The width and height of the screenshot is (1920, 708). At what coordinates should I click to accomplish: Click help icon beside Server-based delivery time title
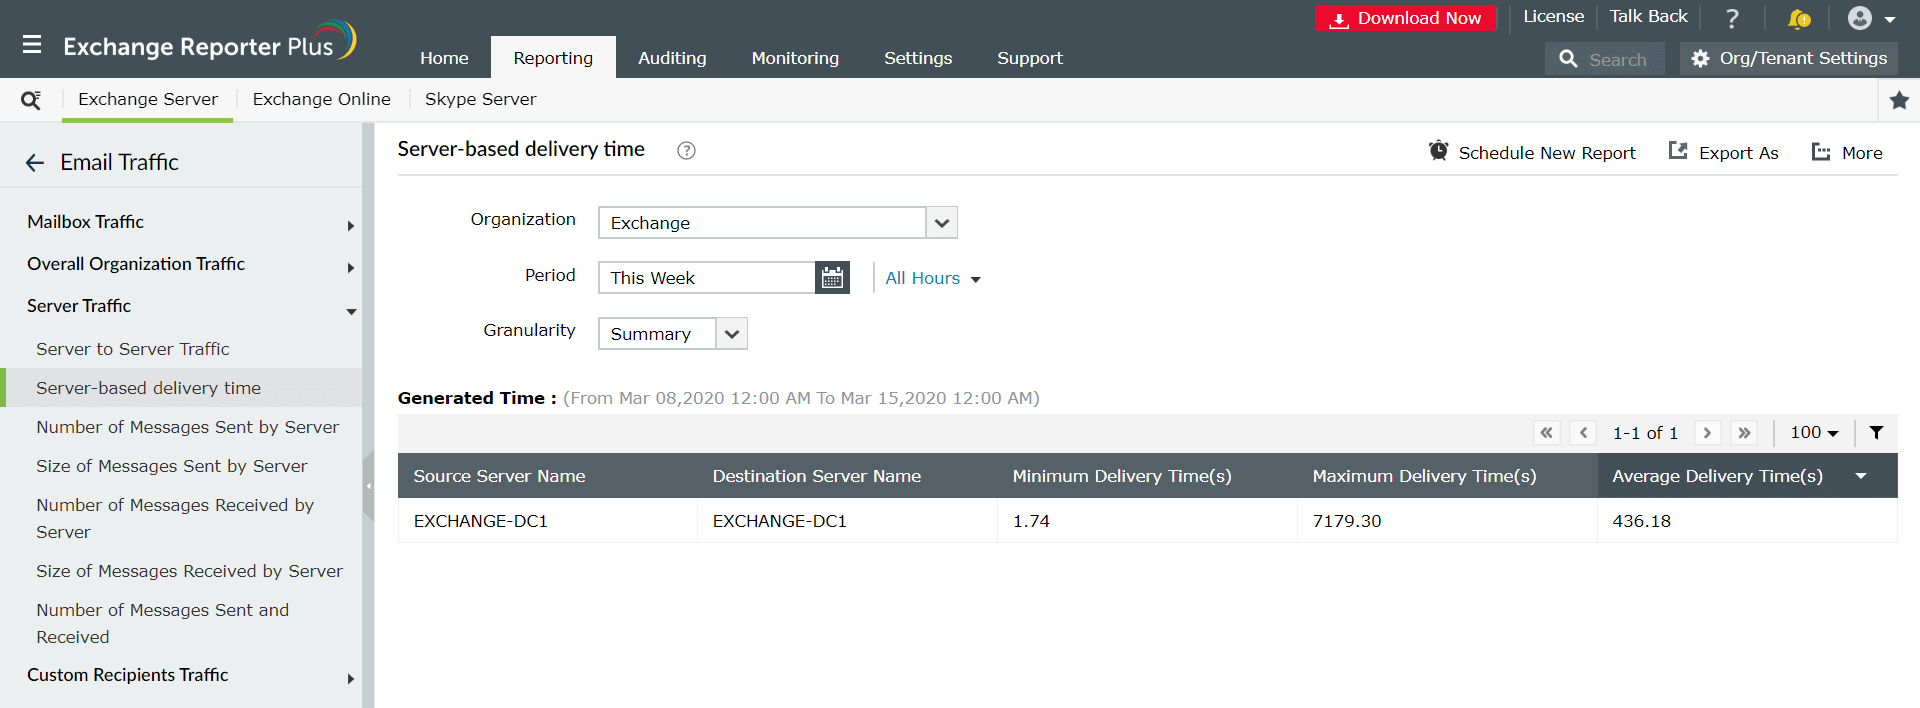click(686, 151)
